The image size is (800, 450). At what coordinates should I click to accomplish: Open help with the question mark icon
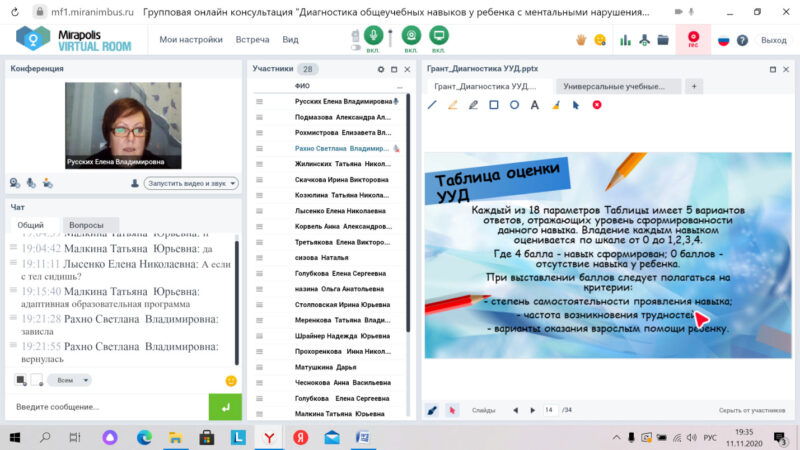742,40
